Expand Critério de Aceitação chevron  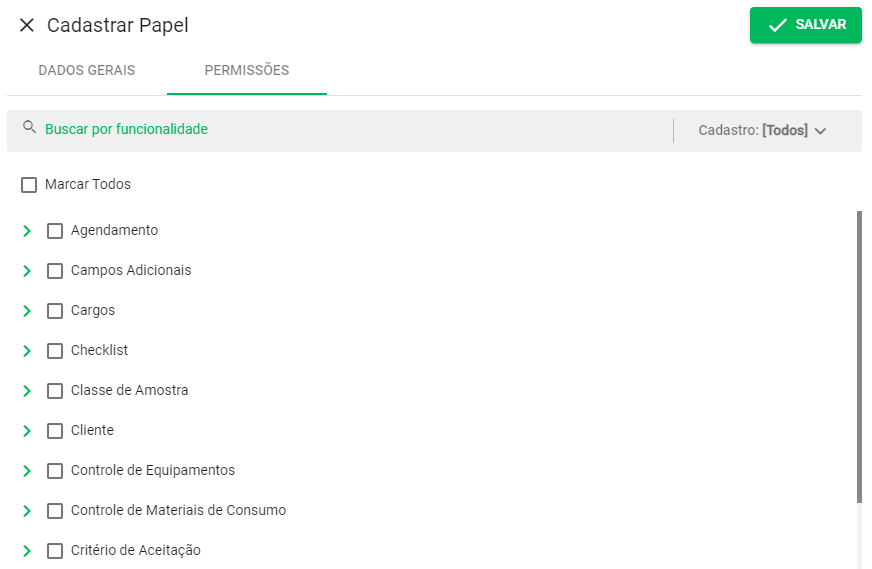pyautogui.click(x=27, y=551)
